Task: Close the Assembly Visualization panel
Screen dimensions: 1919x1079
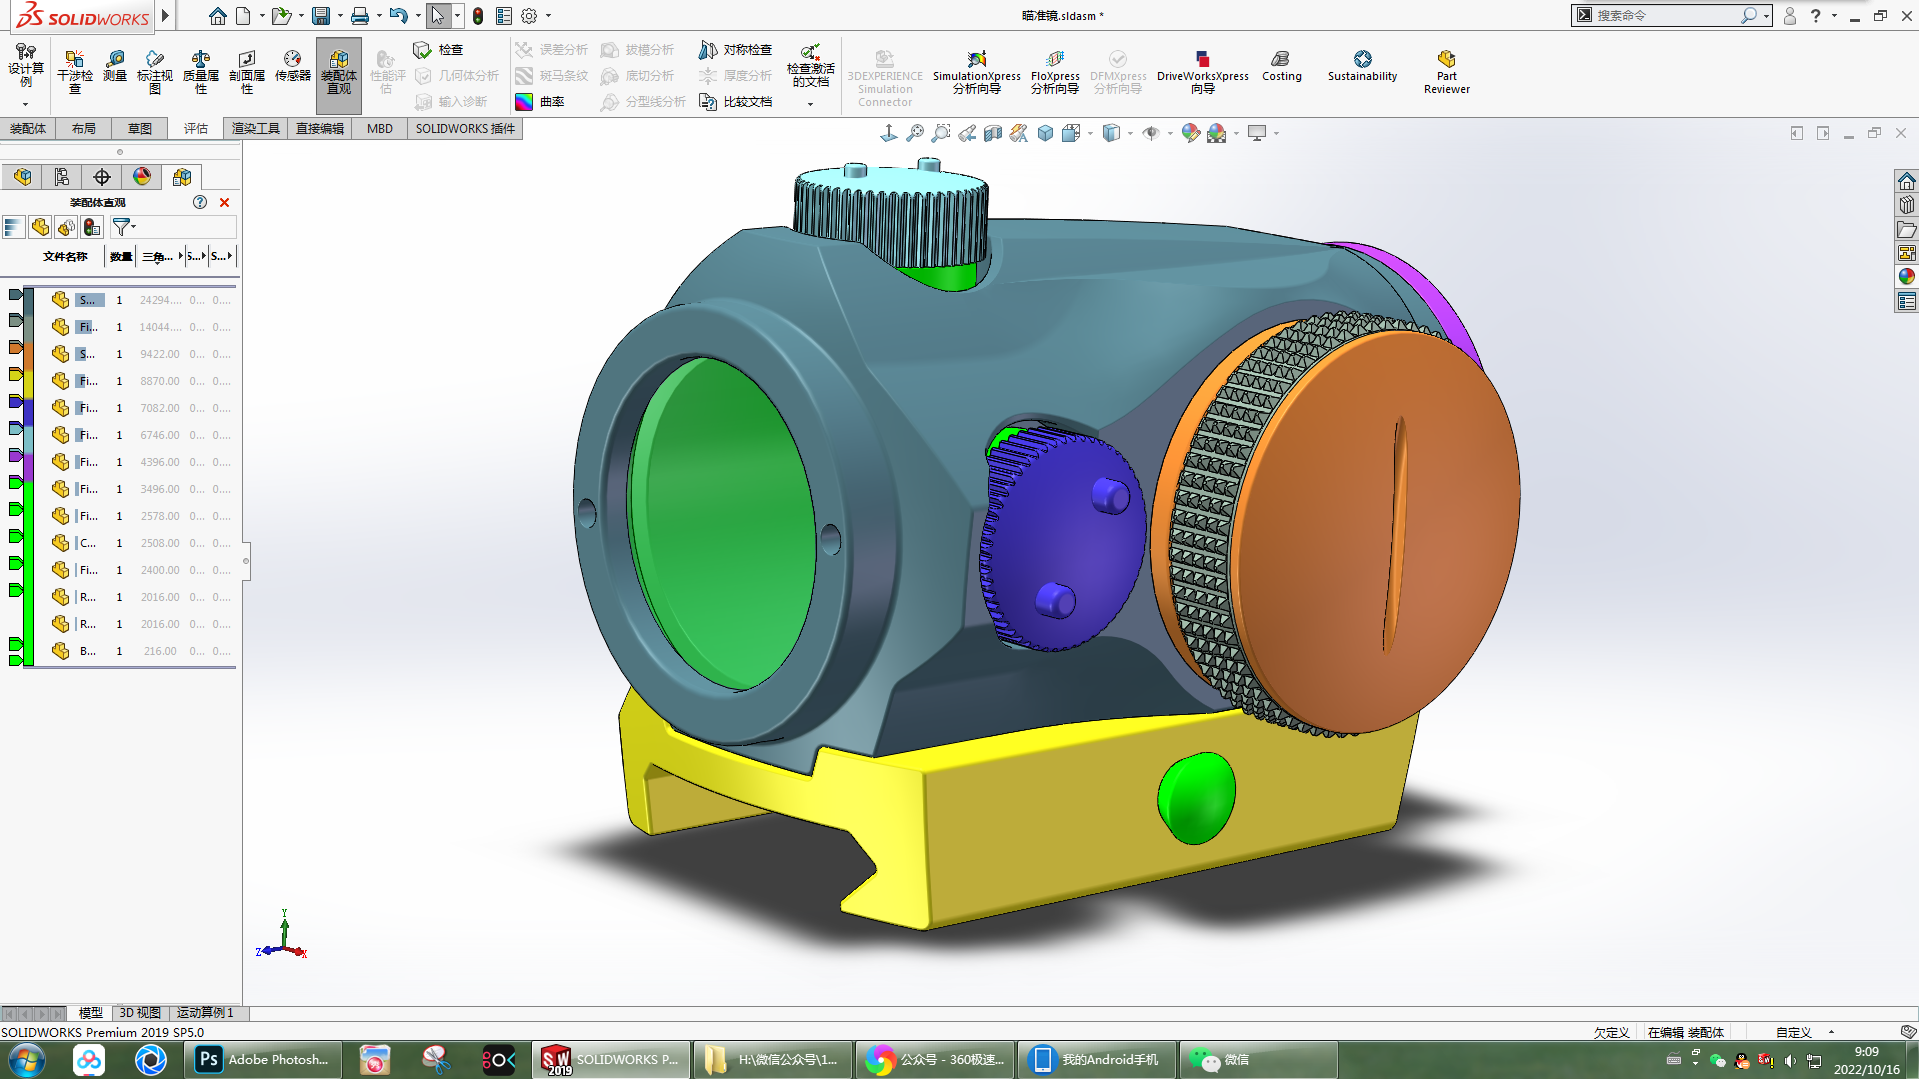Action: coord(224,202)
